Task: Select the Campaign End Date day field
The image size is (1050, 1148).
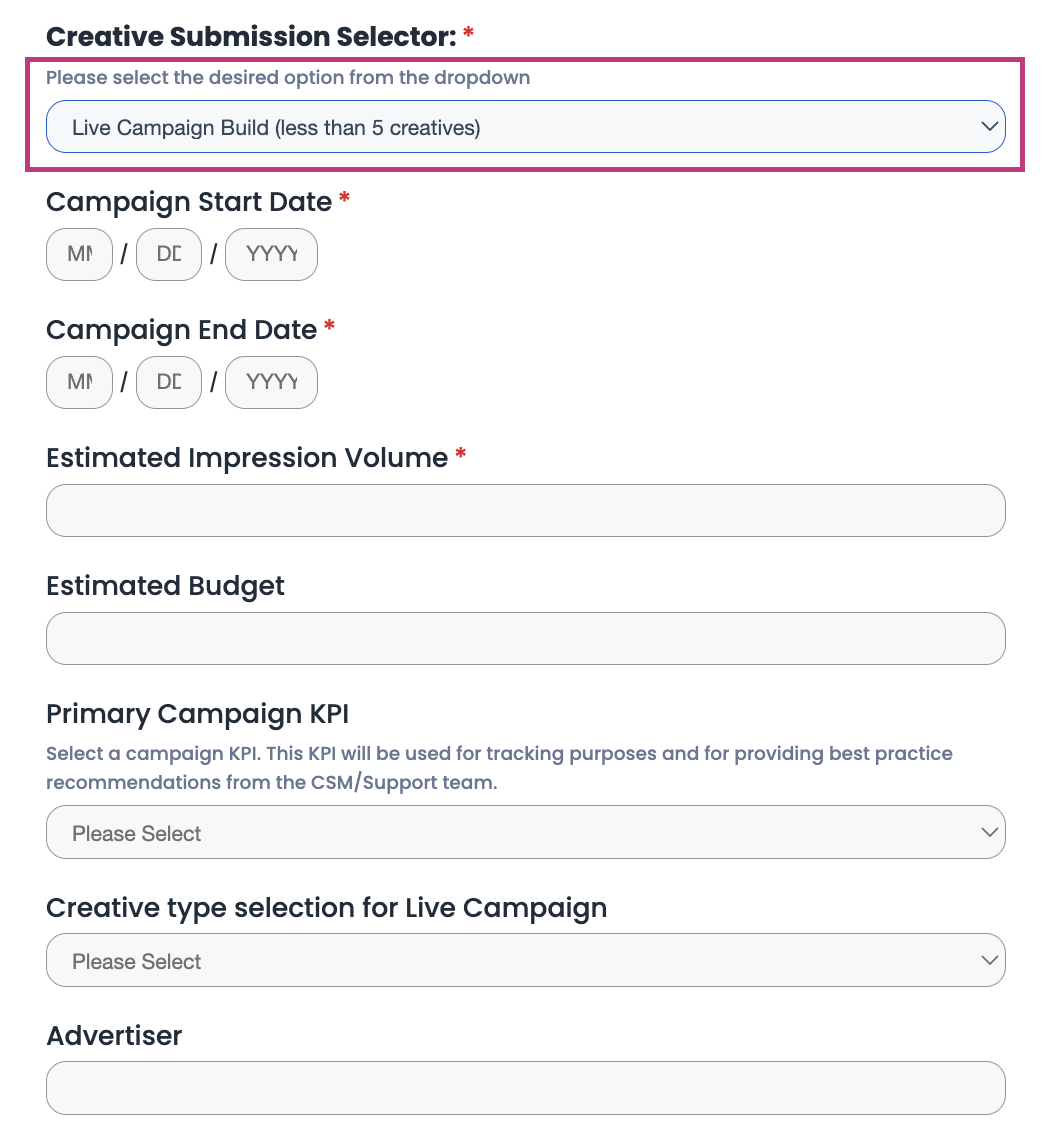Action: [169, 383]
